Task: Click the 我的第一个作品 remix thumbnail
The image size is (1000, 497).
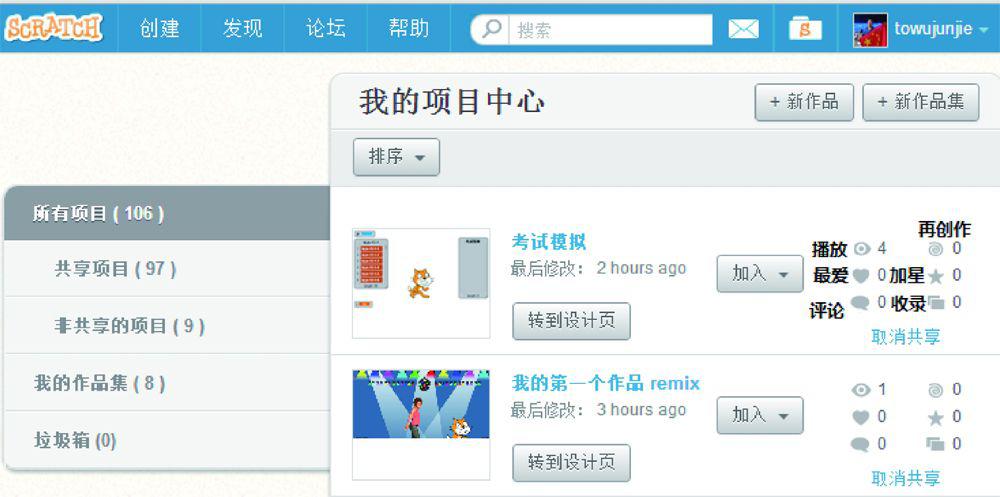Action: pos(421,424)
